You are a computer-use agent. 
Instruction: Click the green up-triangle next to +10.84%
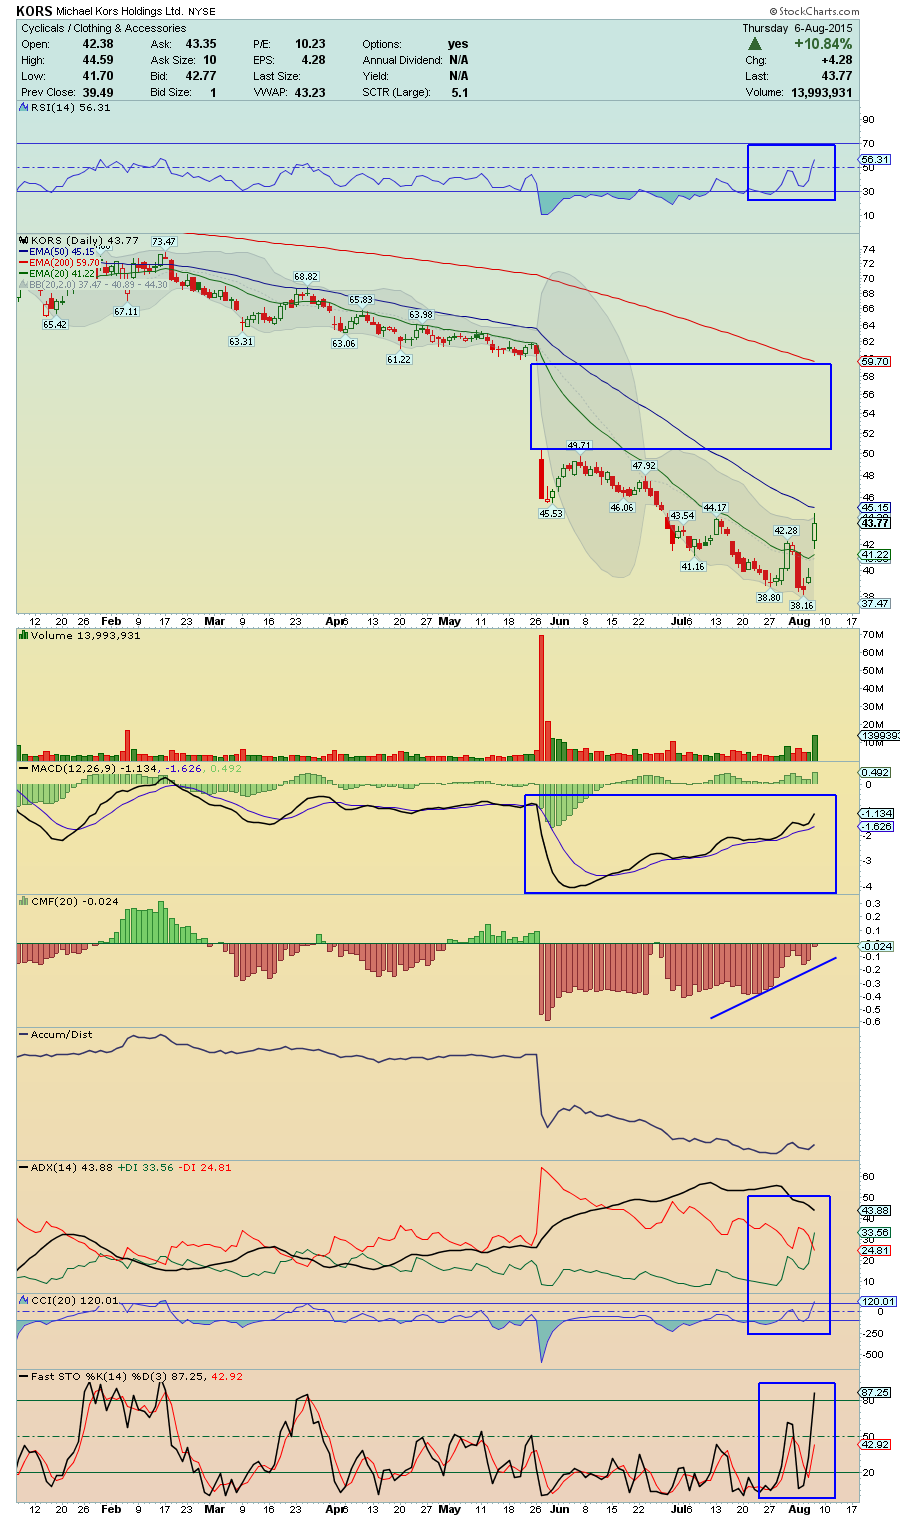pyautogui.click(x=754, y=44)
